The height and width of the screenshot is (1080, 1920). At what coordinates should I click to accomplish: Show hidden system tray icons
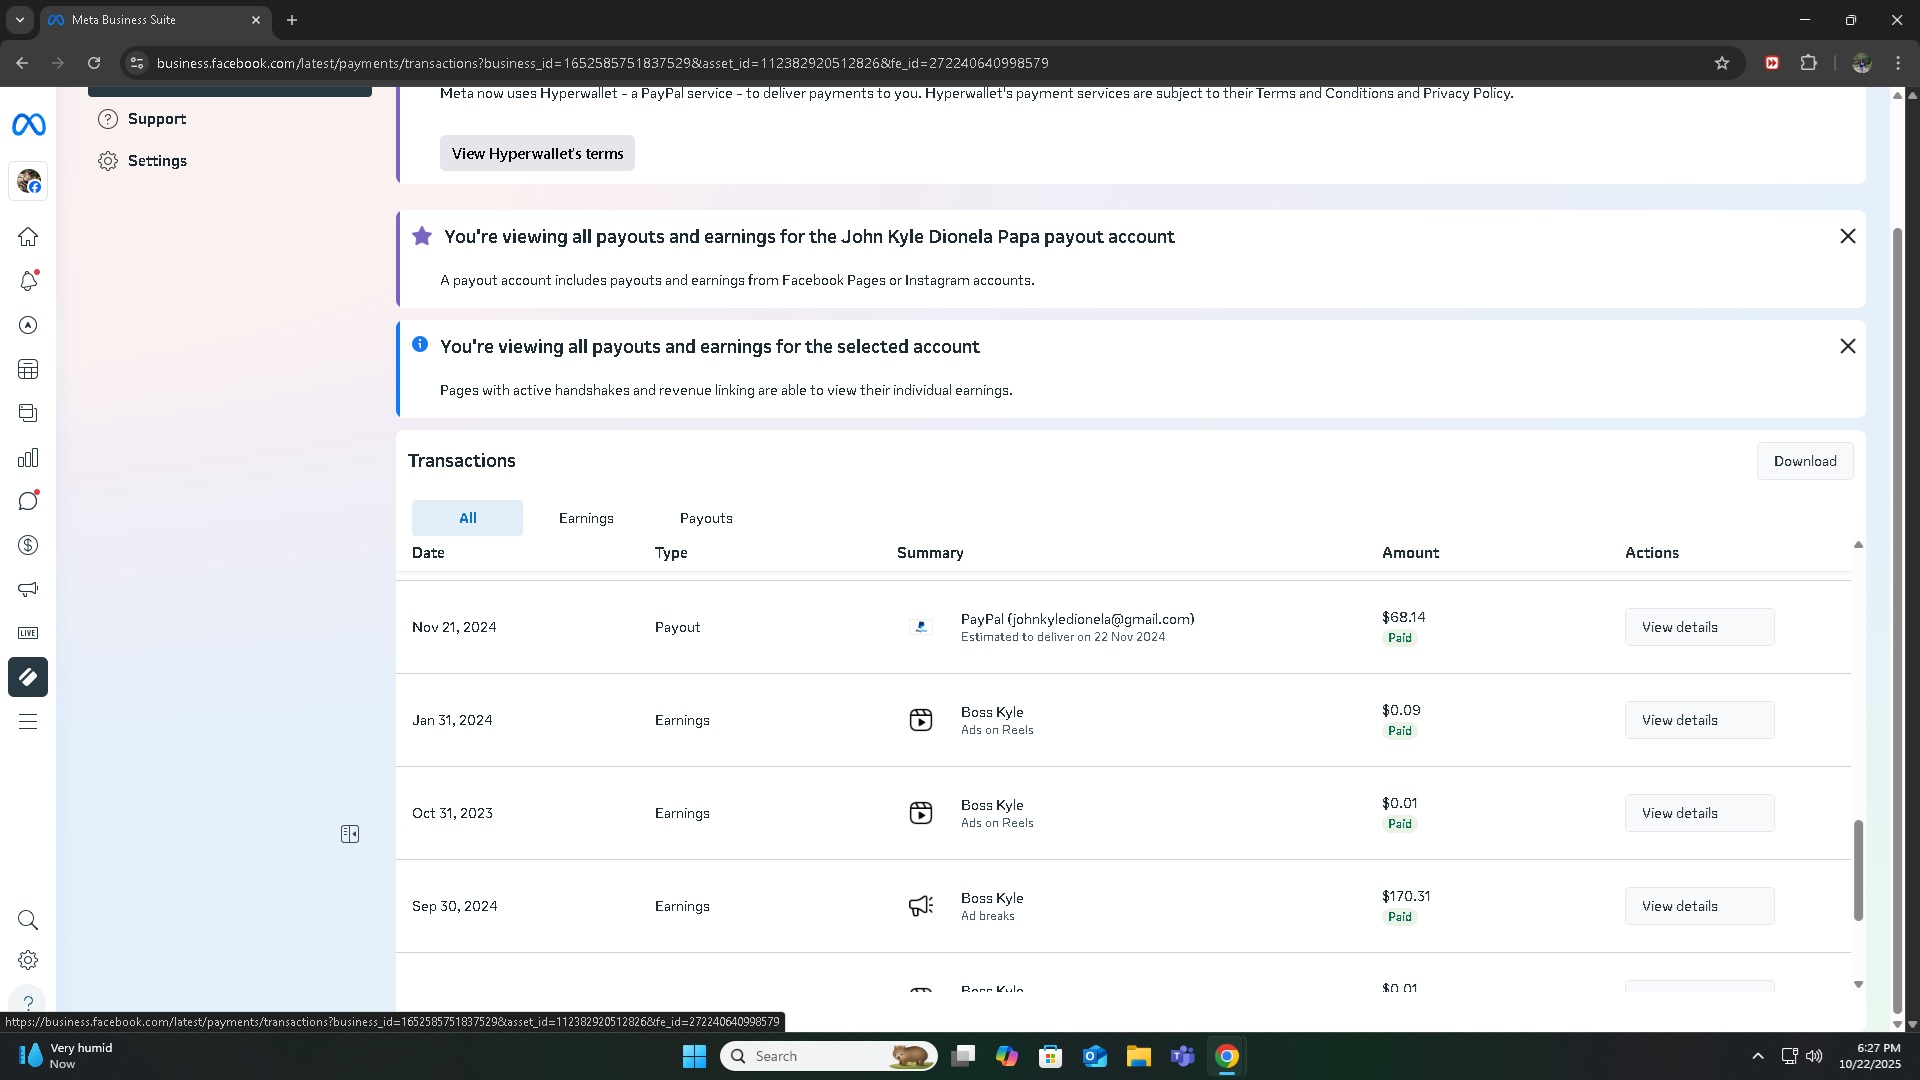point(1757,1056)
